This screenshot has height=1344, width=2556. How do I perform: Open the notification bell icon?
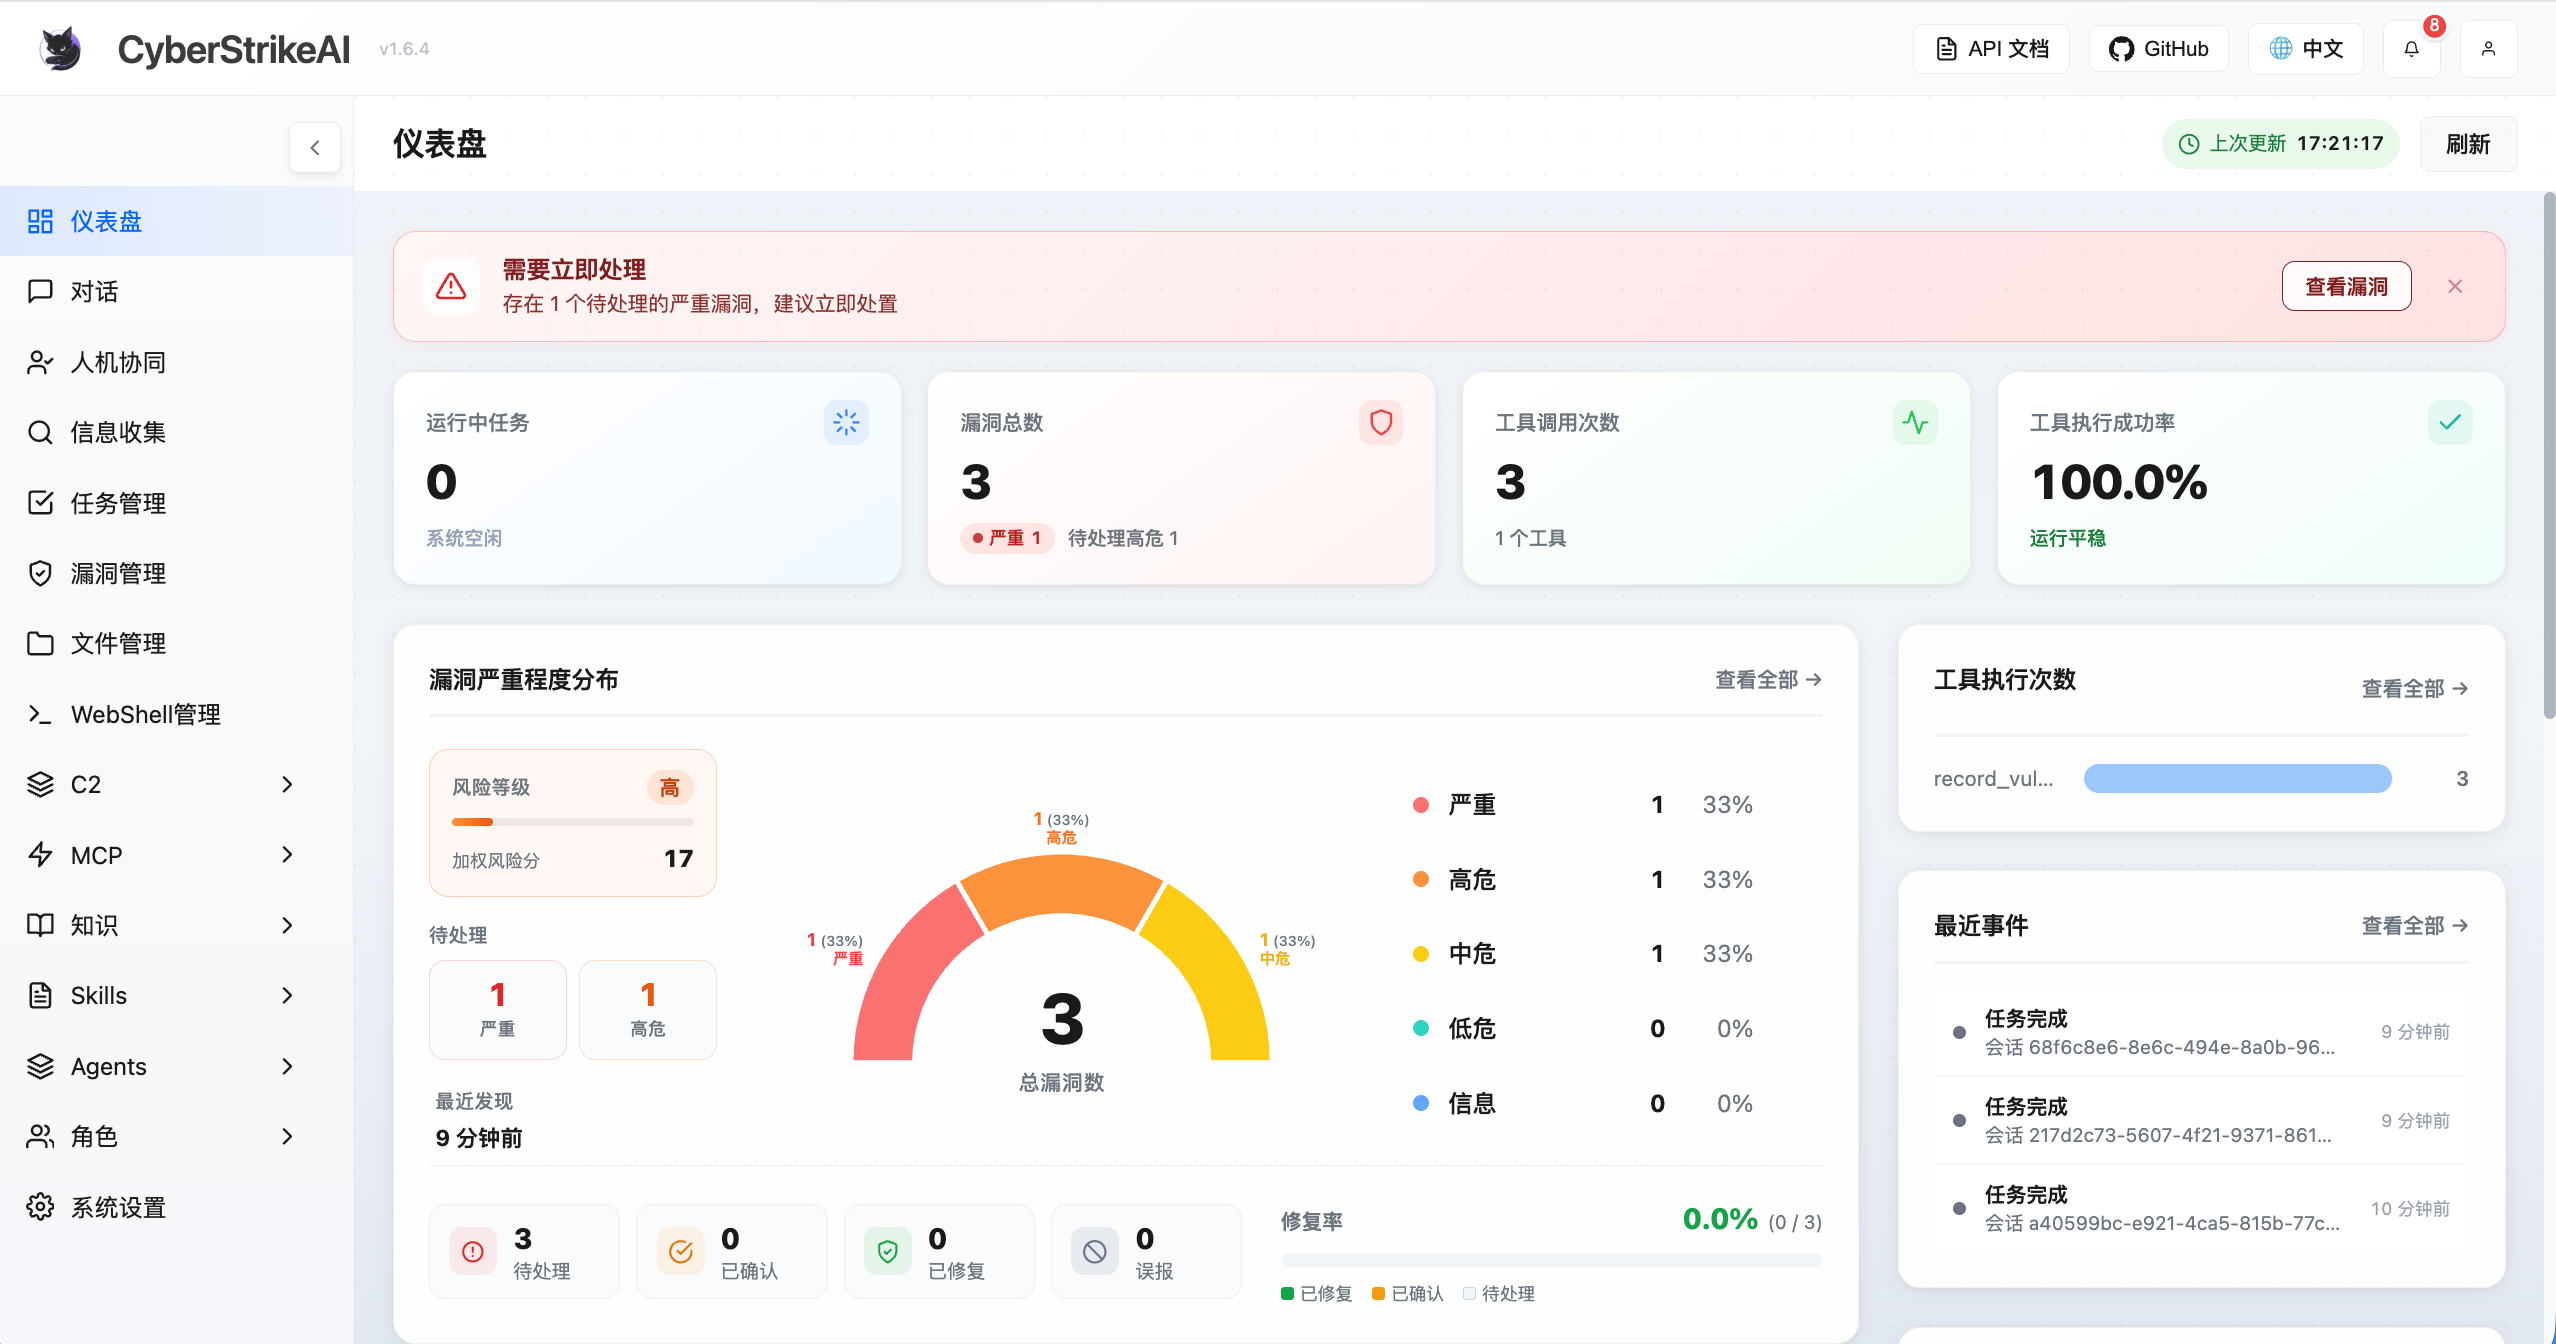2411,49
